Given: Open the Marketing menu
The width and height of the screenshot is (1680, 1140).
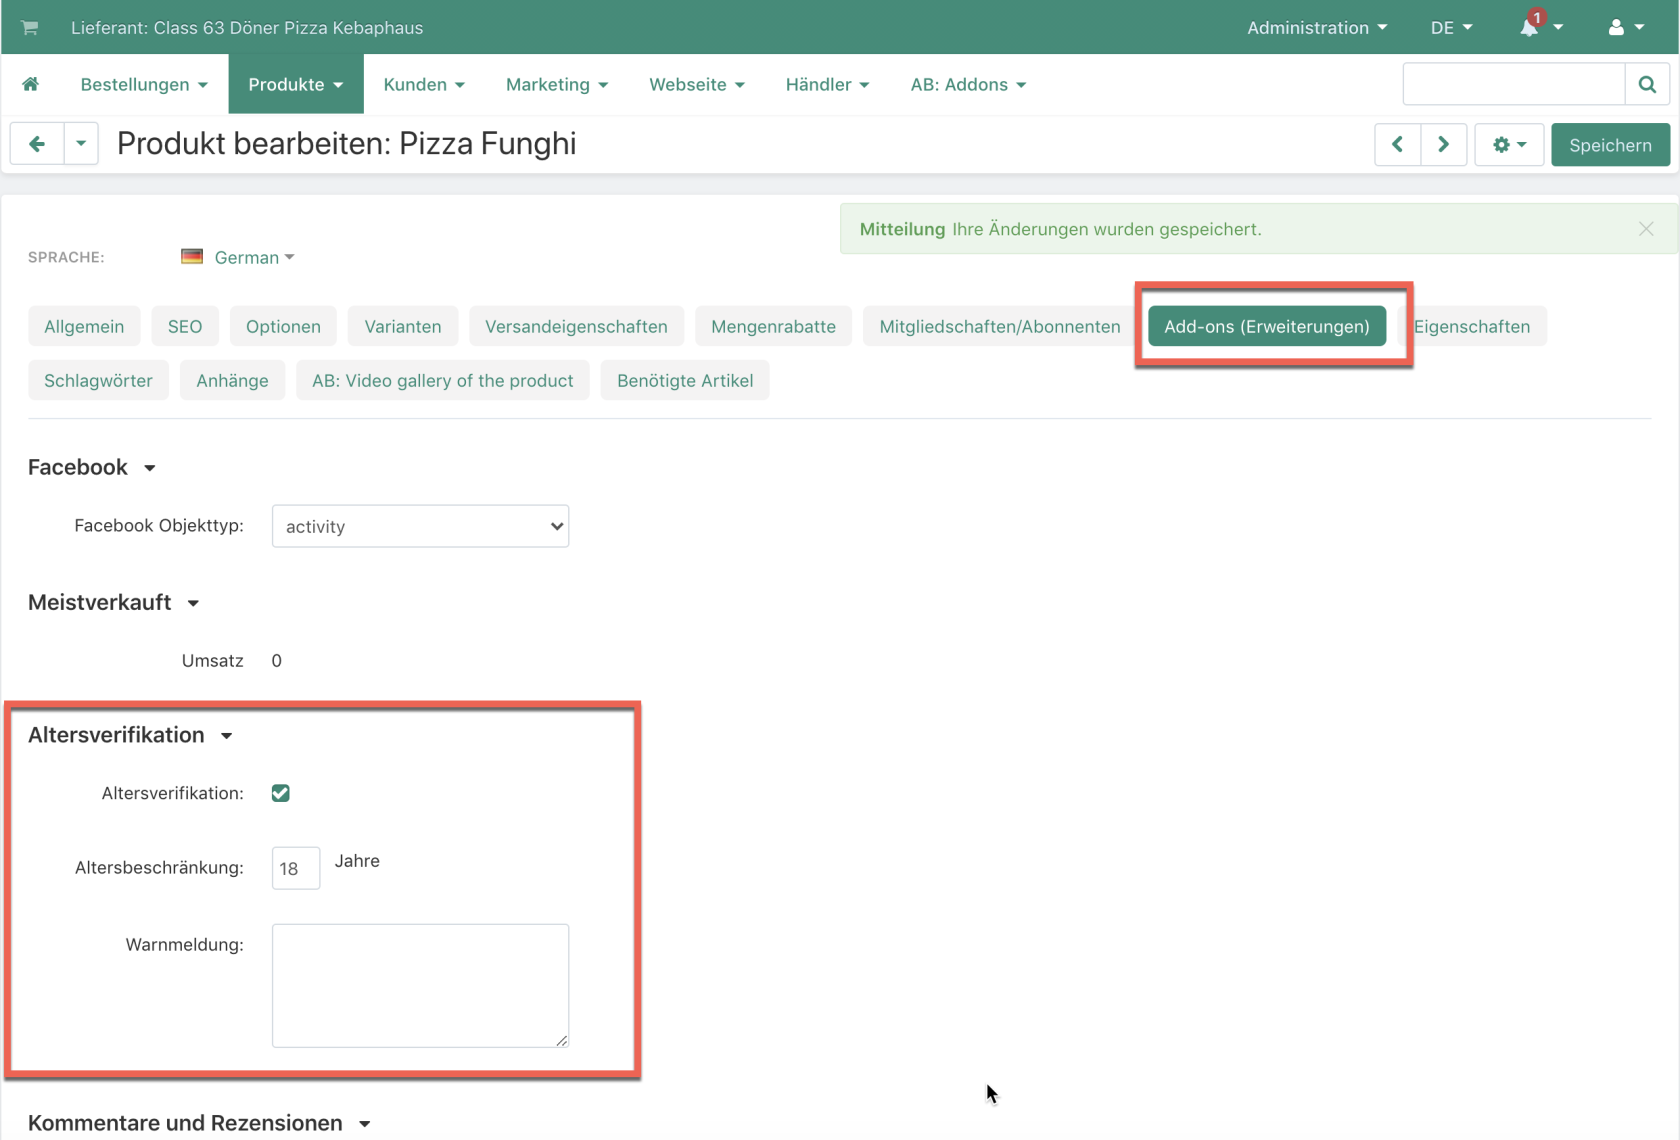Looking at the screenshot, I should [x=557, y=84].
